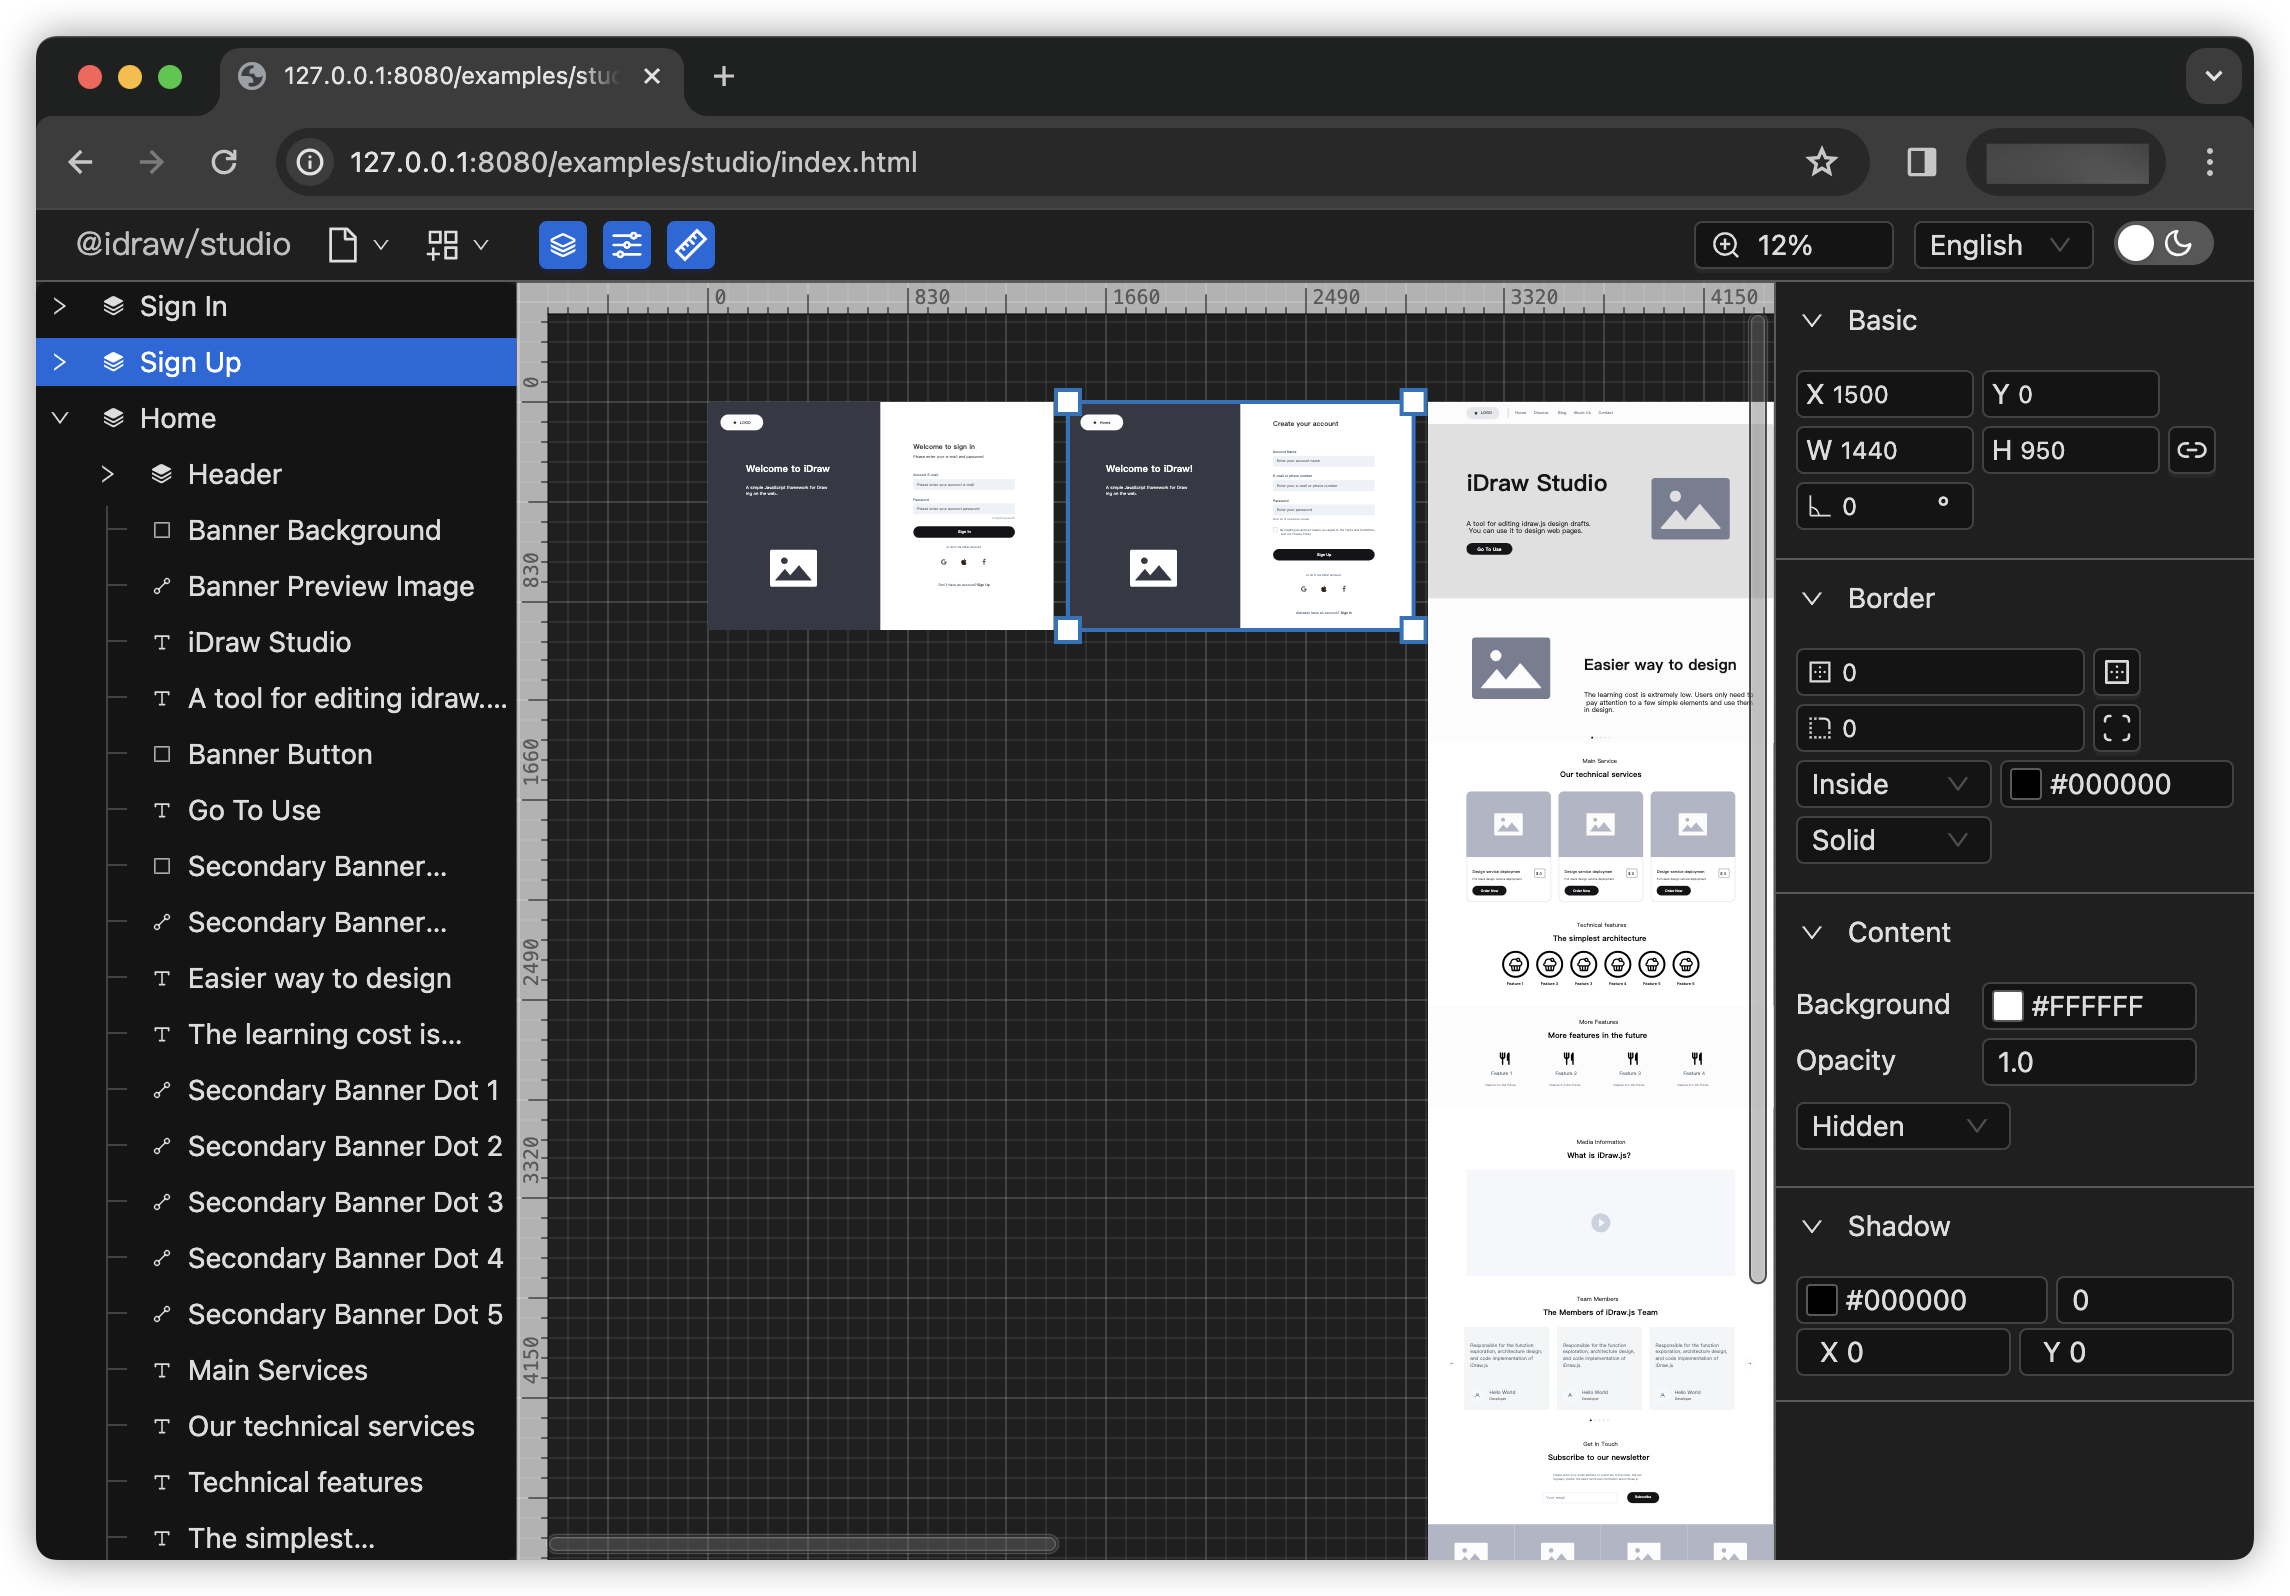The image size is (2290, 1596).
Task: Click the individual border widths icon
Action: [x=2117, y=672]
